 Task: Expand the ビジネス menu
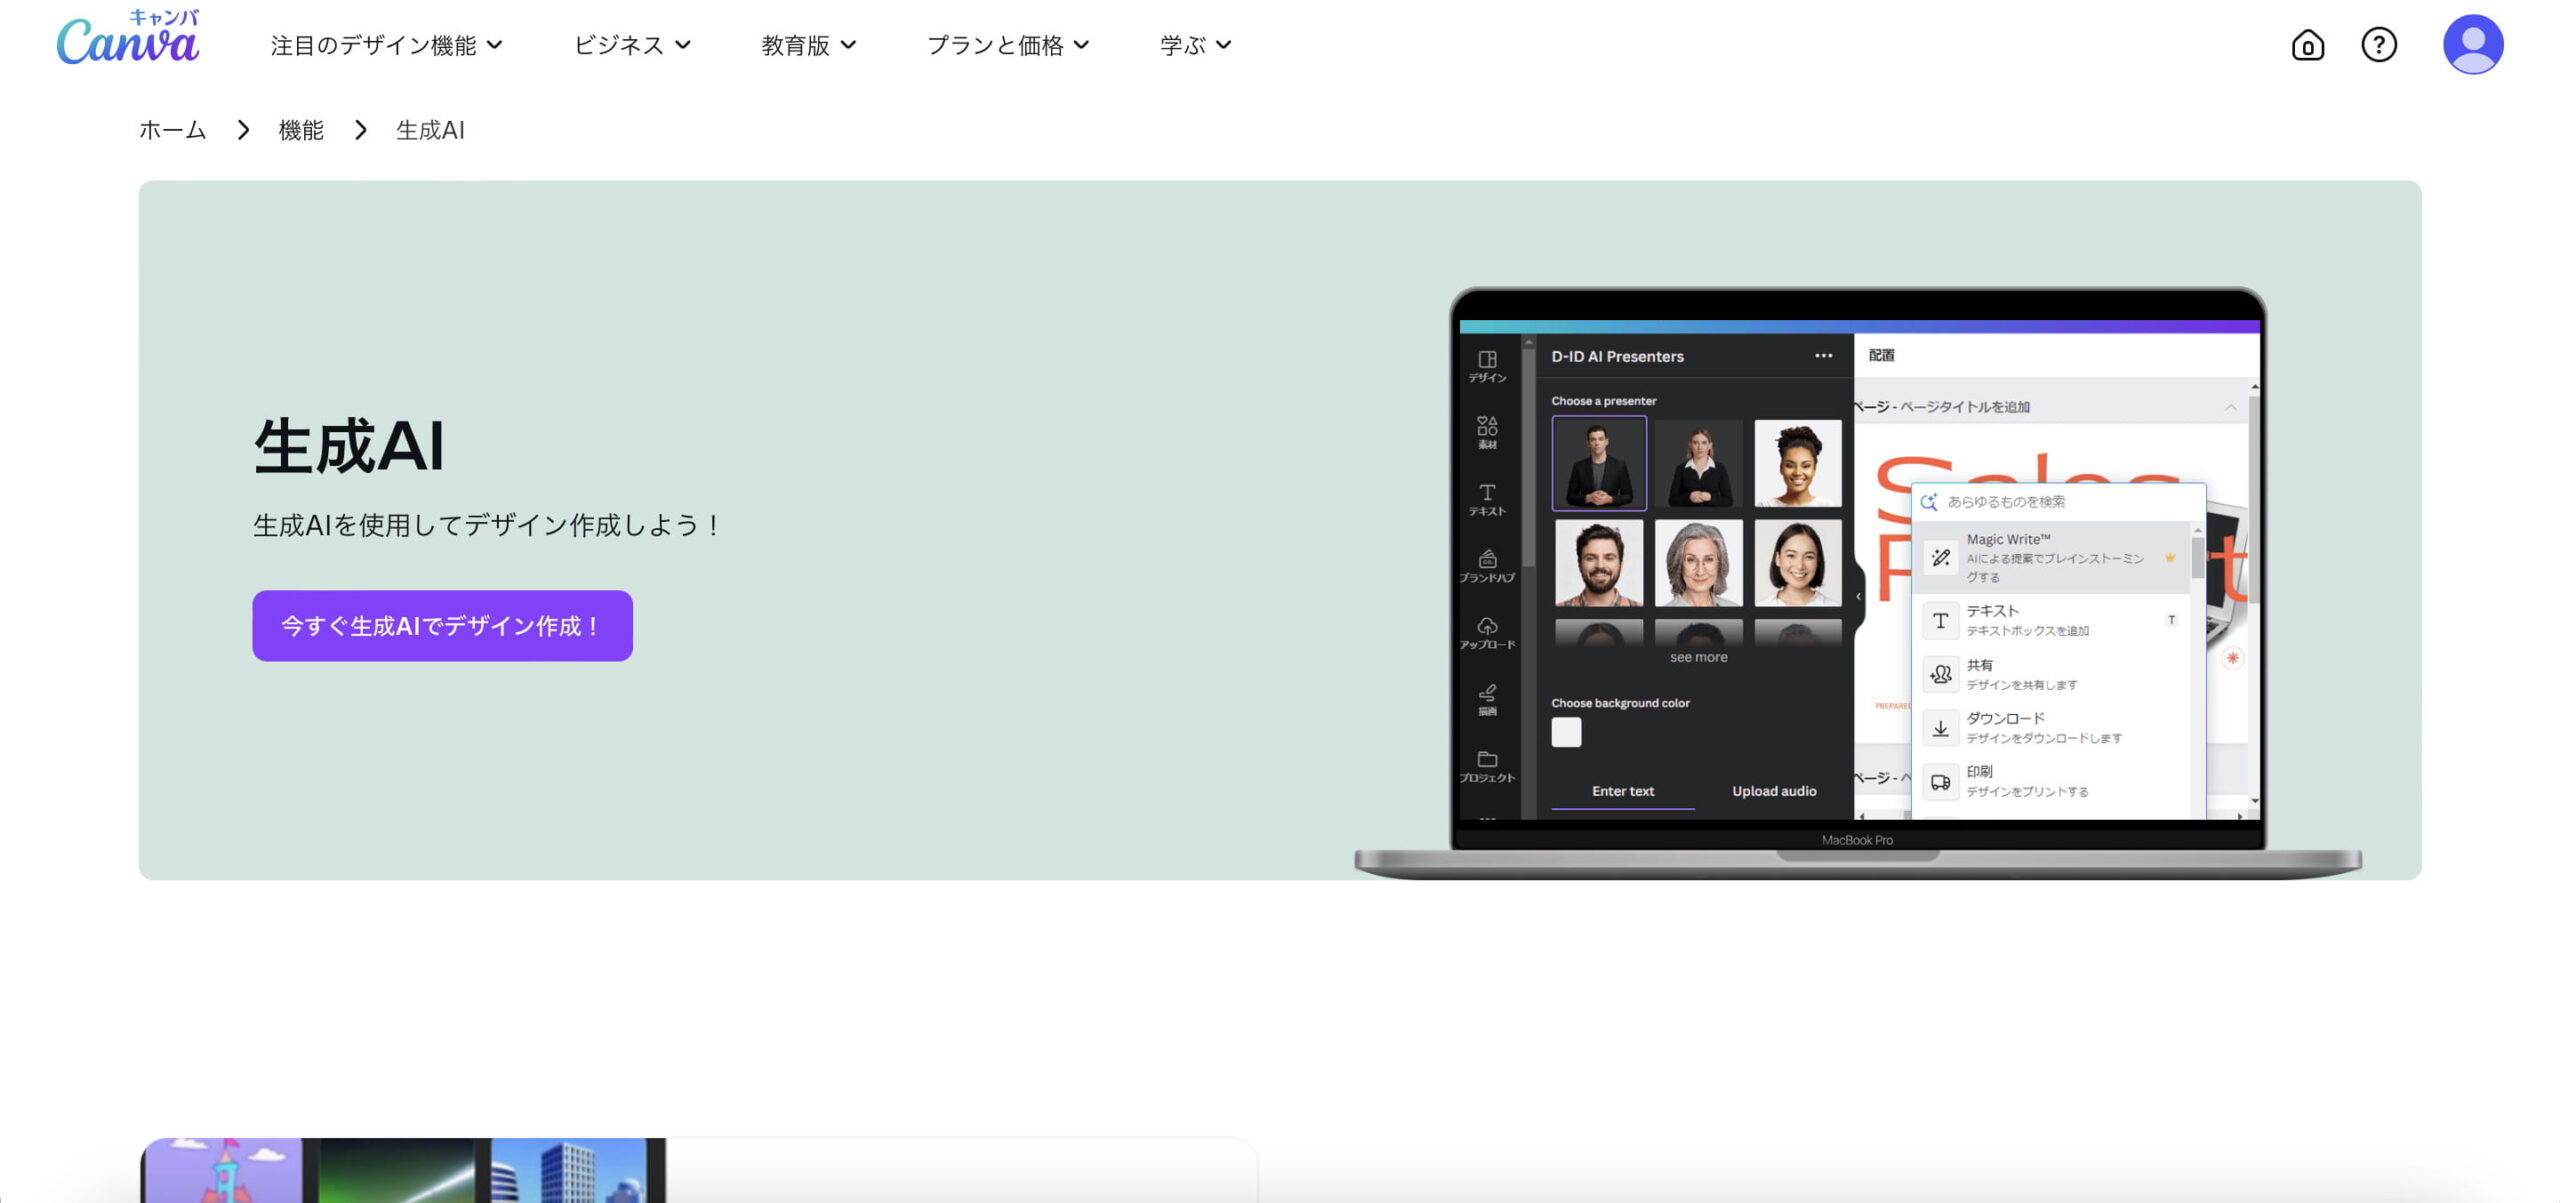click(632, 45)
